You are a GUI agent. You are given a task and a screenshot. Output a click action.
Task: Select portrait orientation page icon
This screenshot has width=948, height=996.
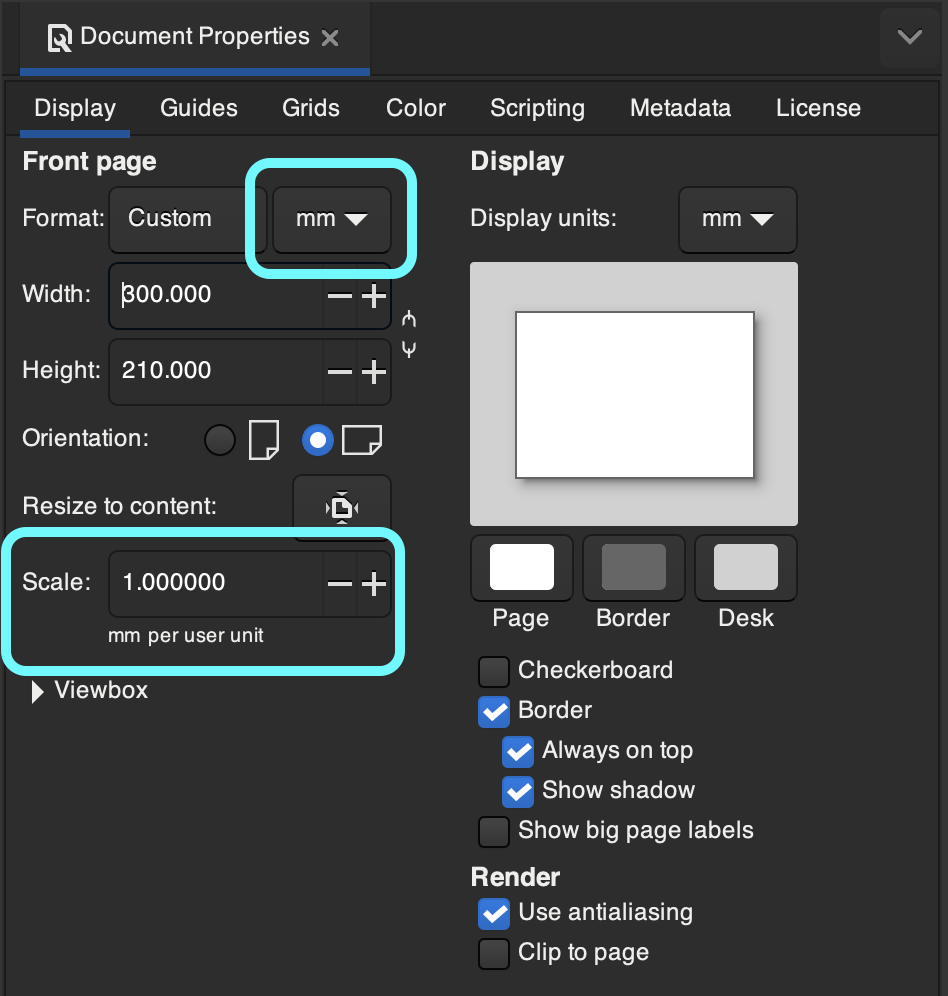(x=264, y=440)
